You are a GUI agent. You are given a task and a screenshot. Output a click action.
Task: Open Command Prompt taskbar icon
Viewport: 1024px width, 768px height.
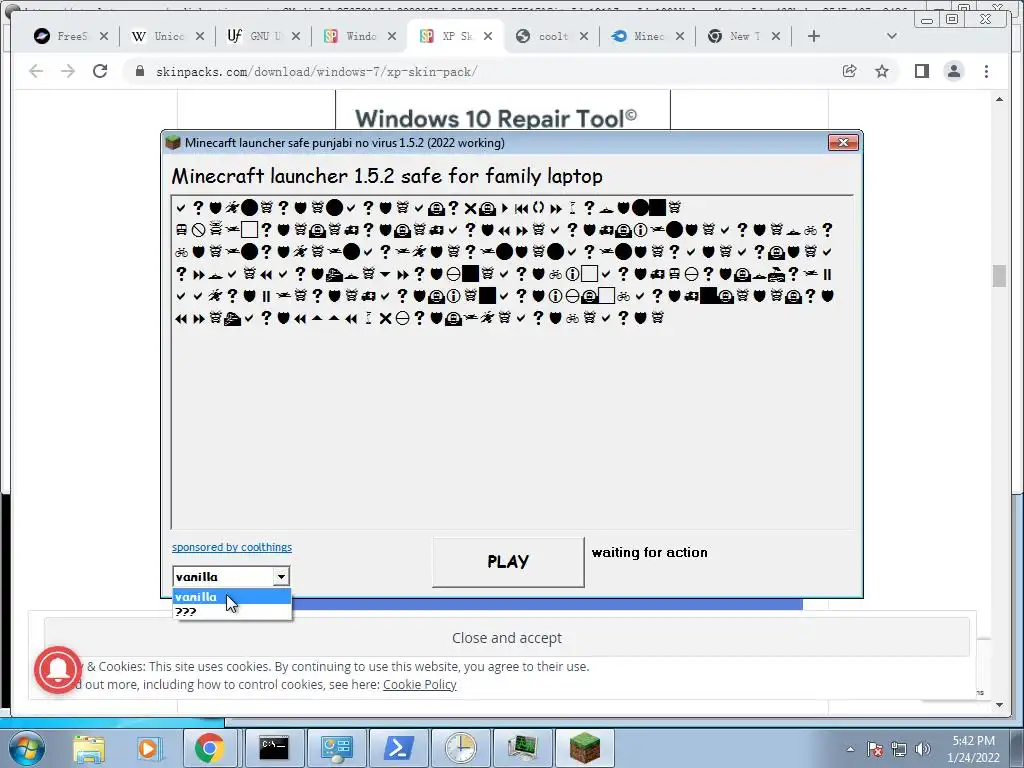pyautogui.click(x=274, y=748)
